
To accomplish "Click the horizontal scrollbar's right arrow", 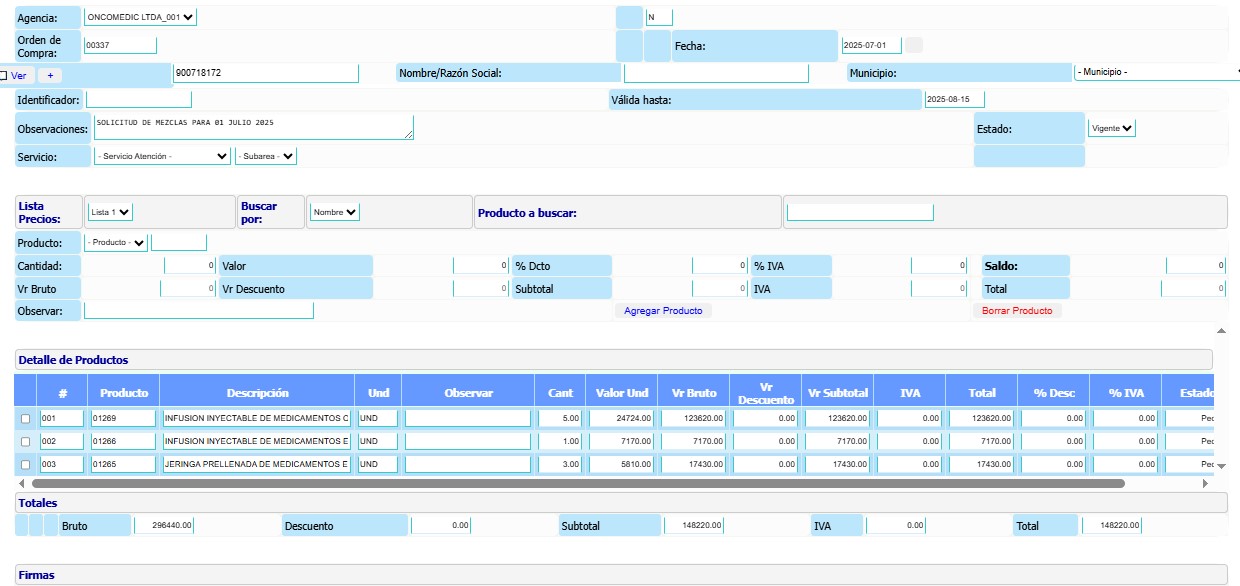I will pyautogui.click(x=1204, y=483).
